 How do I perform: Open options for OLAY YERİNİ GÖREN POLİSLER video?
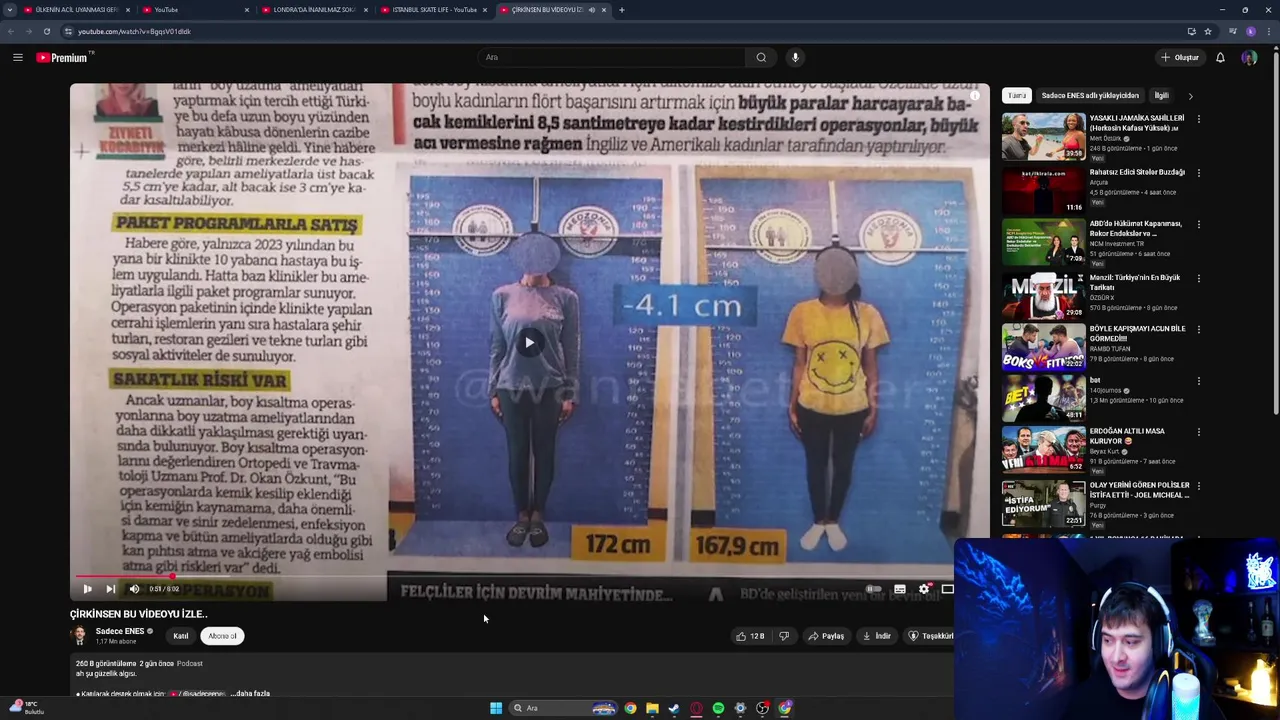pyautogui.click(x=1199, y=486)
